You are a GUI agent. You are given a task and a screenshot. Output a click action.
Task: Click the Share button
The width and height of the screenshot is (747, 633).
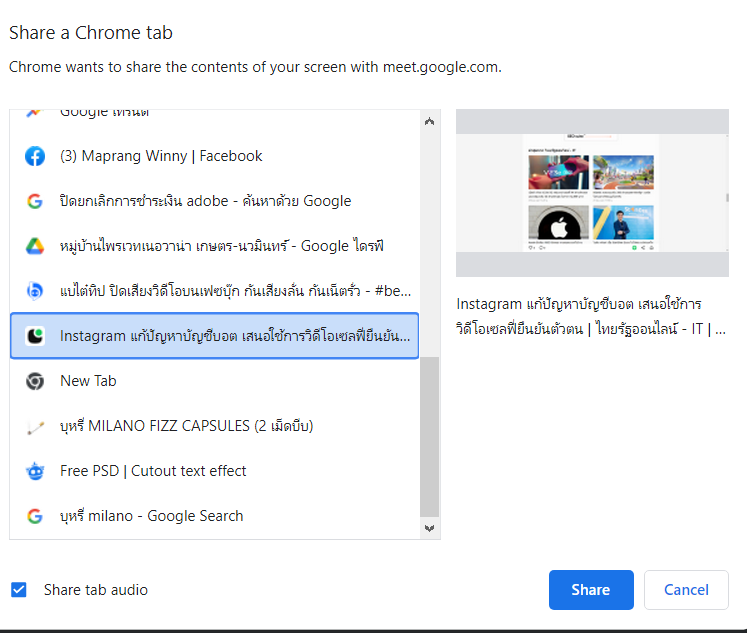point(591,590)
